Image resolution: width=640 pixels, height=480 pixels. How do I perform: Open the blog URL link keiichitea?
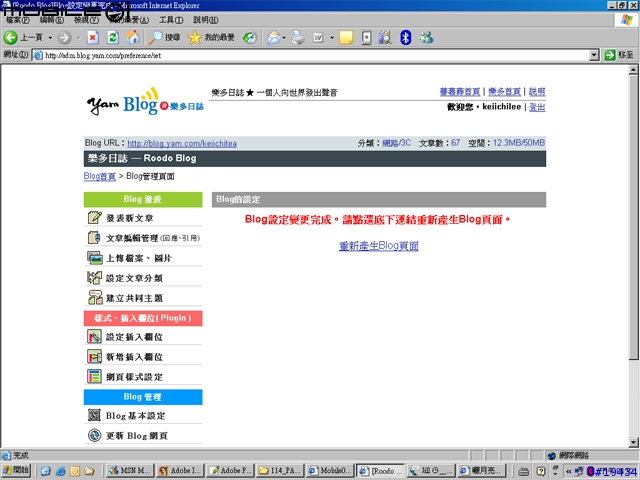tap(182, 143)
